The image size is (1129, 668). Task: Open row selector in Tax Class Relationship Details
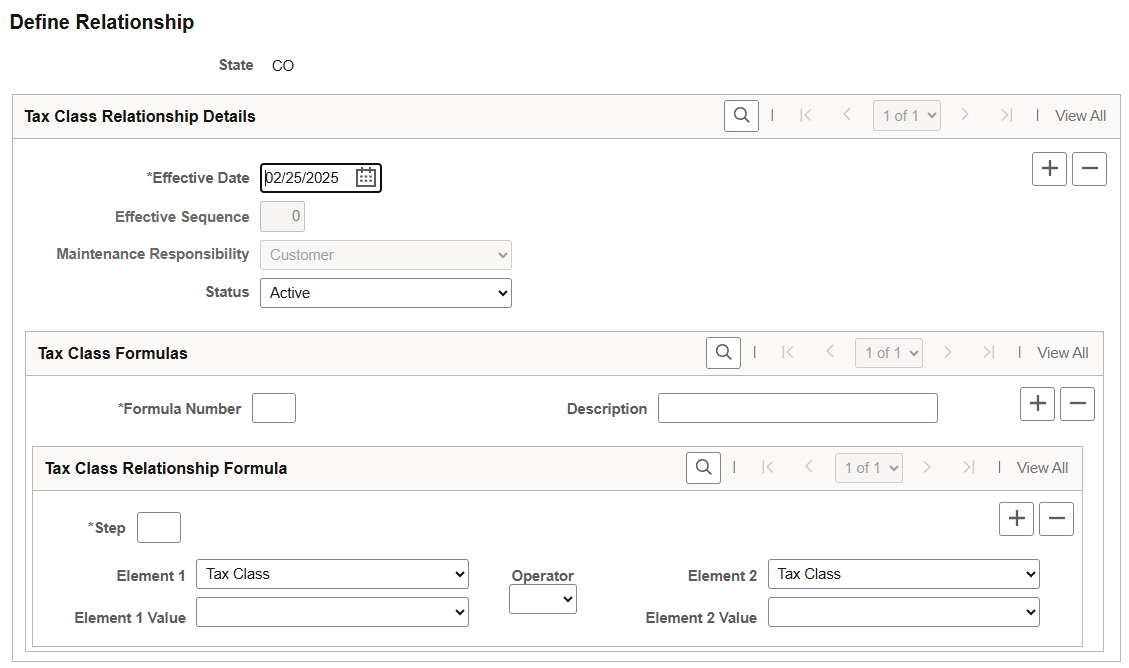pyautogui.click(x=907, y=116)
